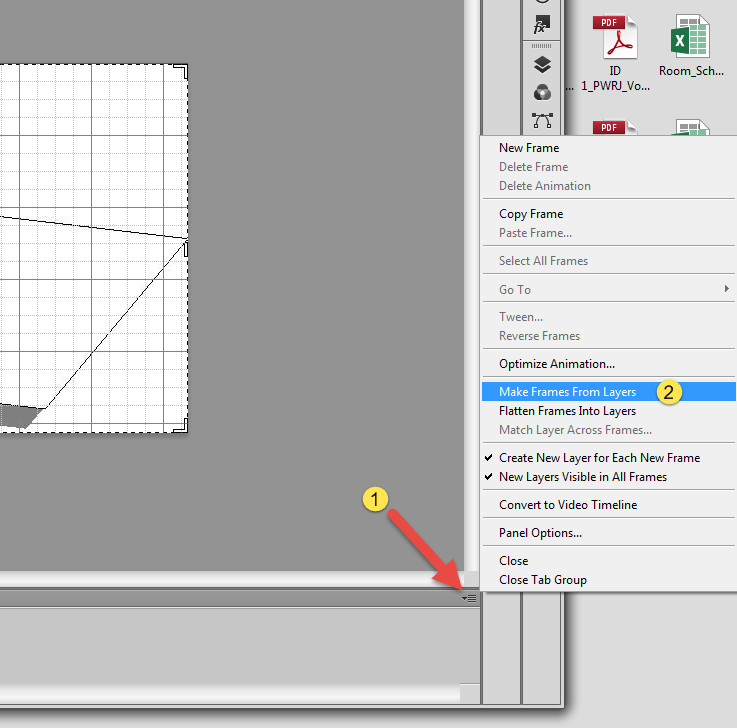
Task: Click the panel dock gripper above Layers icon
Action: [541, 46]
